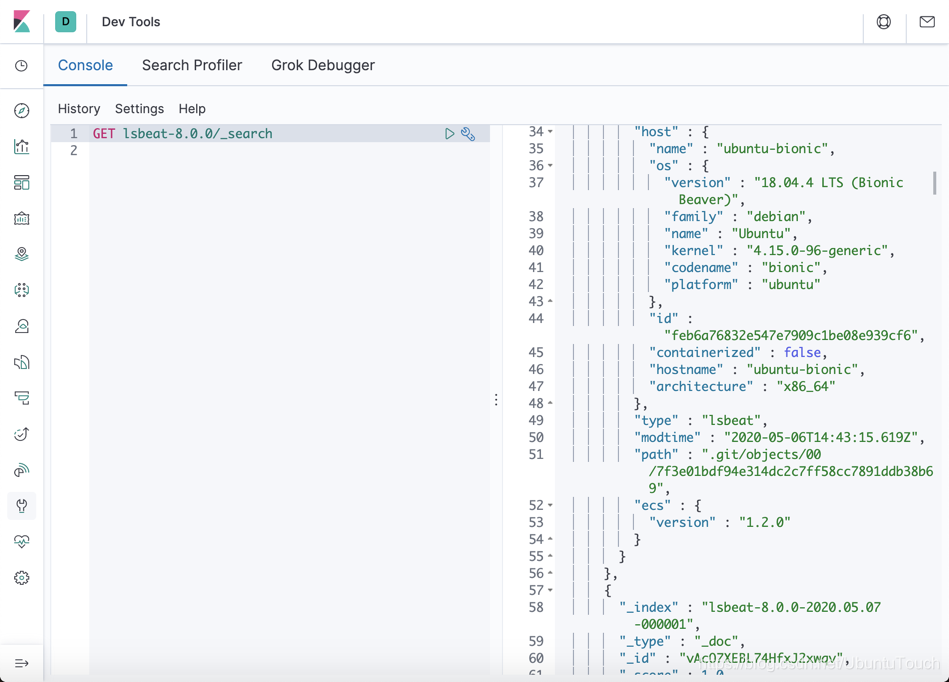Viewport: 949px width, 682px height.
Task: Open Machine Learning icon
Action: 22,290
